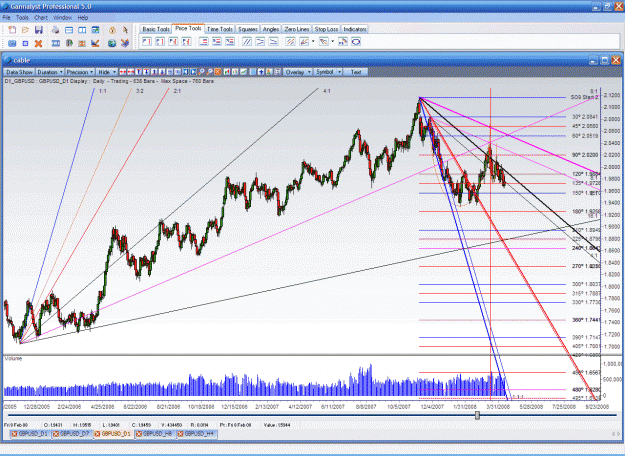Click the 4:1 angle line label
The width and height of the screenshot is (625, 456).
point(327,91)
